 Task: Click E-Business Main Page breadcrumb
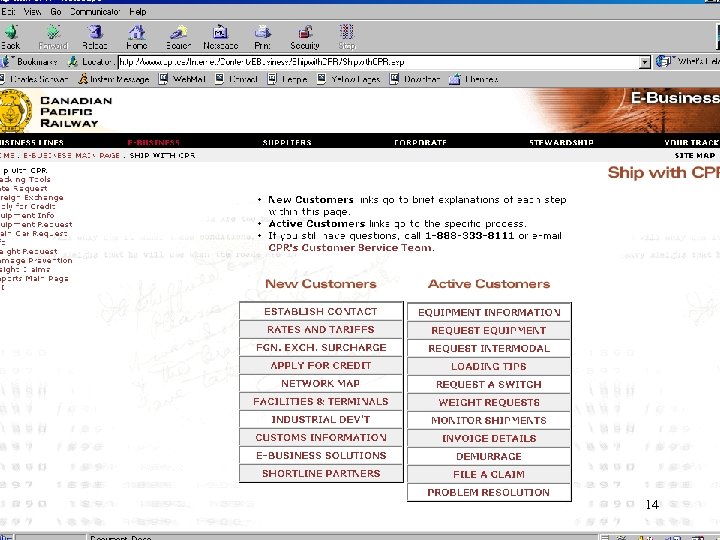click(x=72, y=155)
